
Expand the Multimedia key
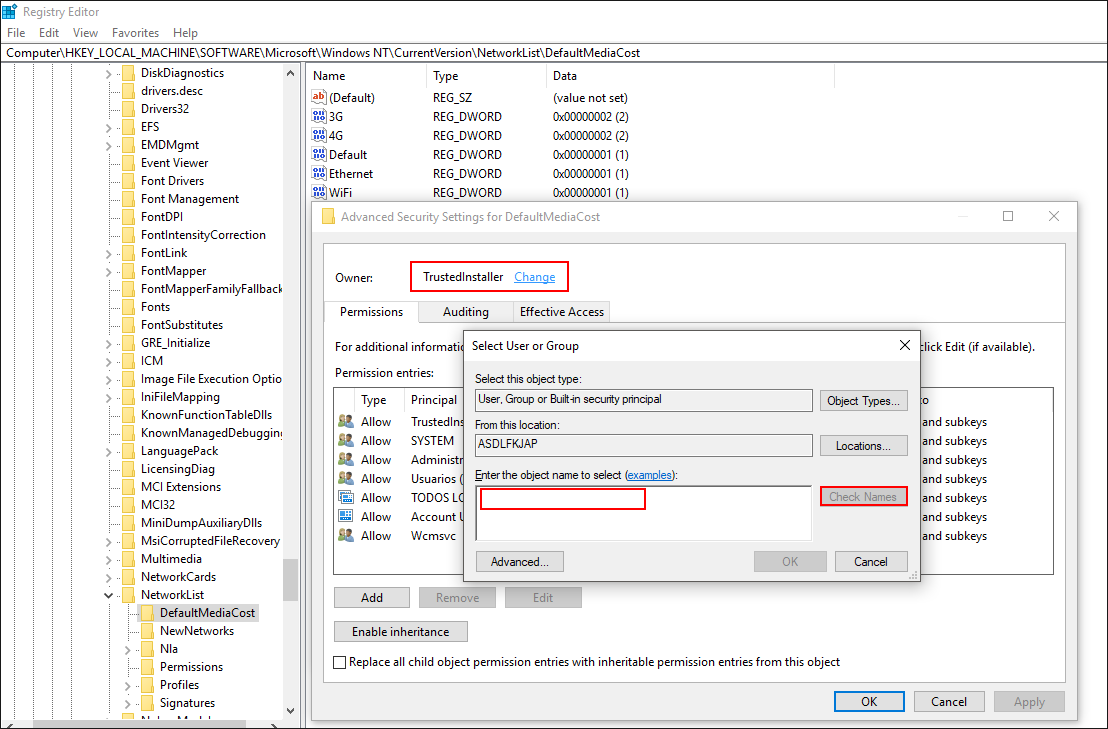[108, 559]
